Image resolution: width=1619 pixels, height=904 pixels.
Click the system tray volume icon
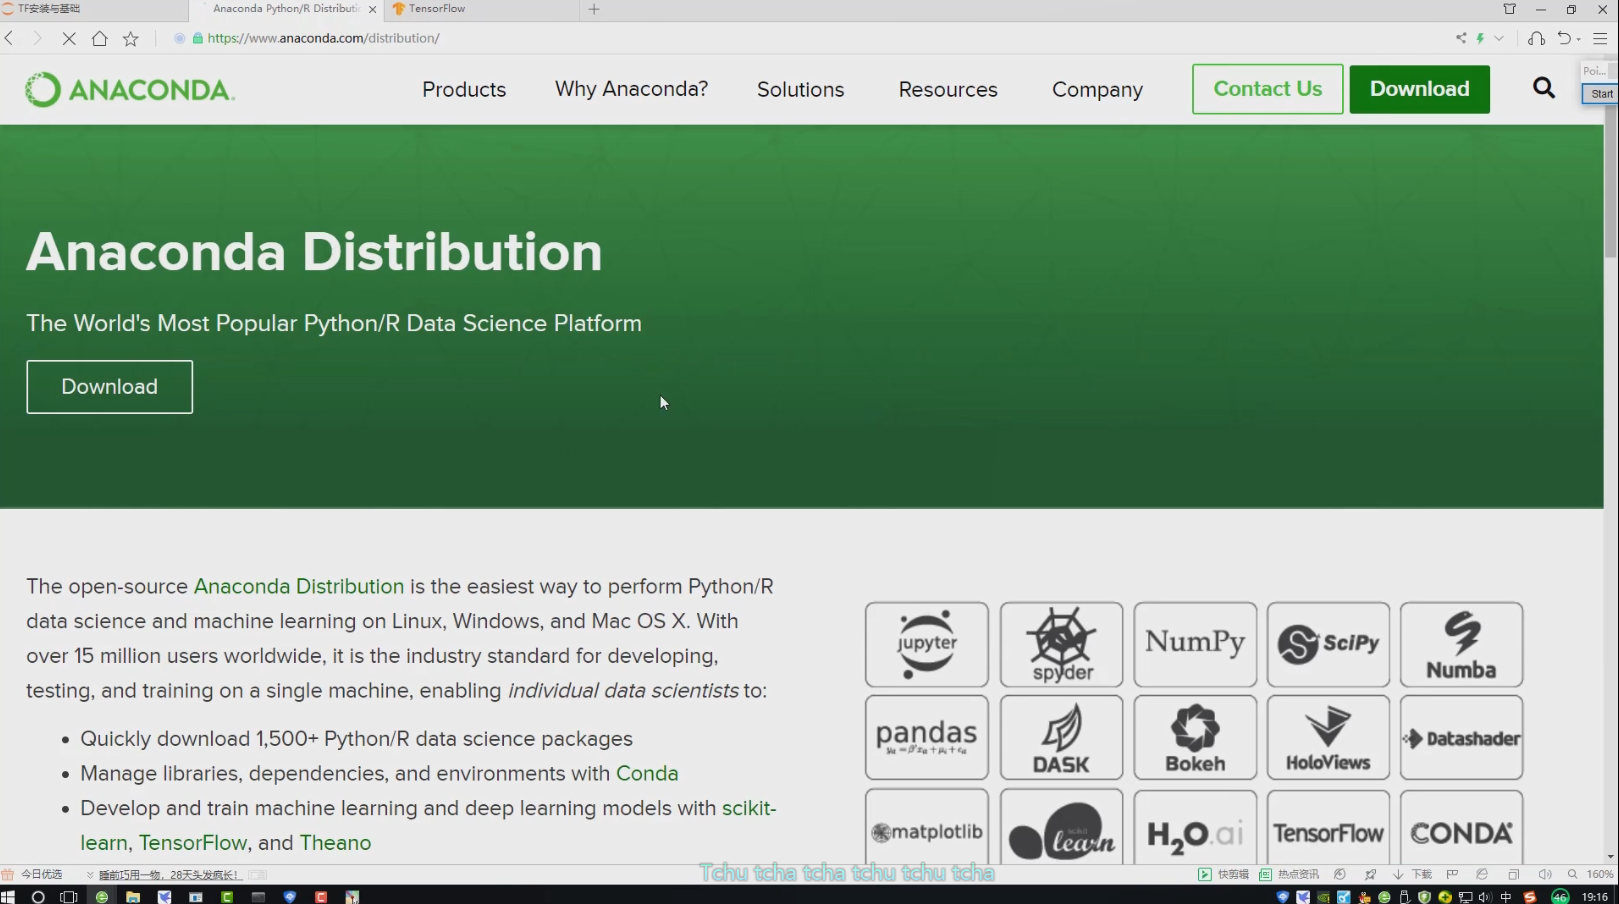click(1485, 896)
